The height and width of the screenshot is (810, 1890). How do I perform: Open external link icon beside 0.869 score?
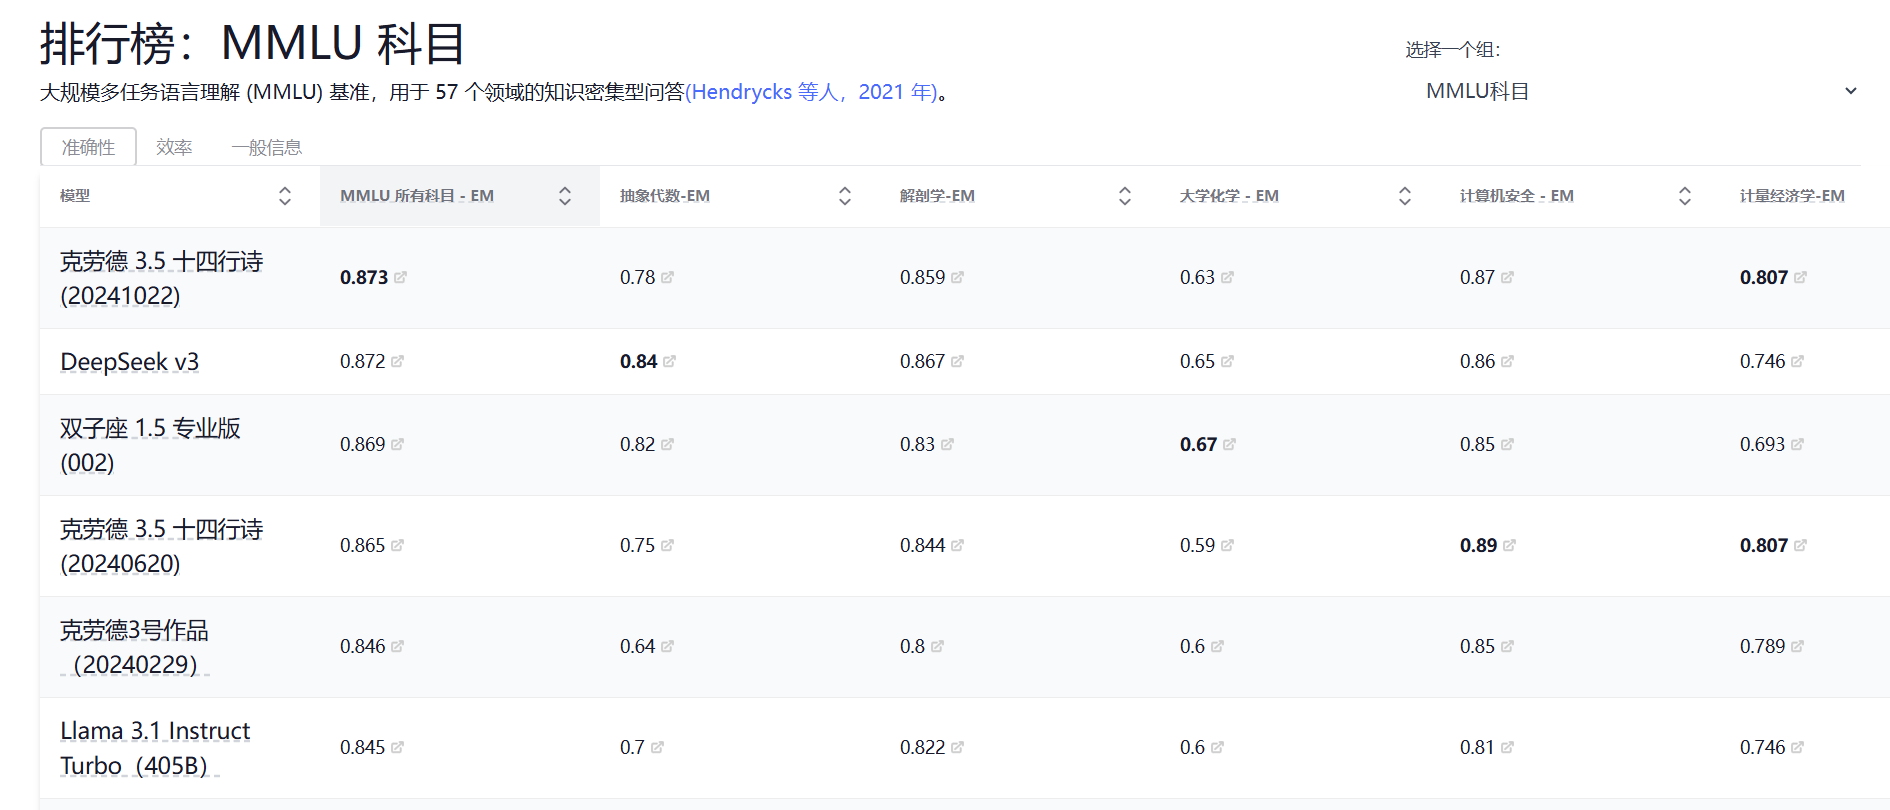(x=397, y=444)
